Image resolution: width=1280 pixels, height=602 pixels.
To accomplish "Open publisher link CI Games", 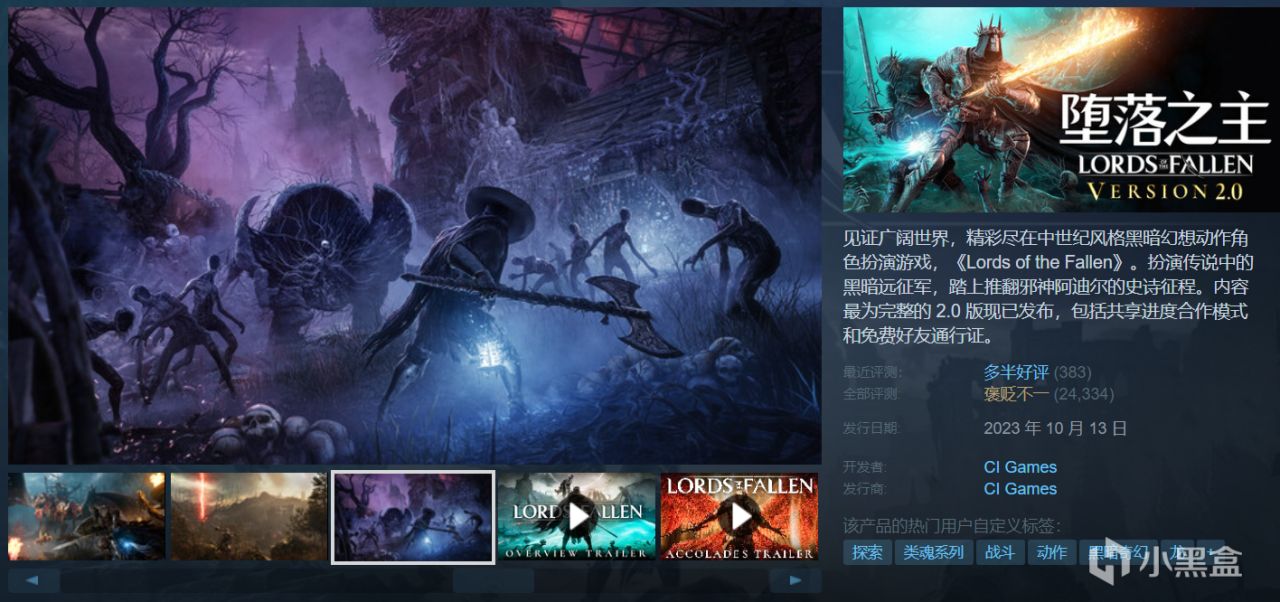I will 1020,489.
